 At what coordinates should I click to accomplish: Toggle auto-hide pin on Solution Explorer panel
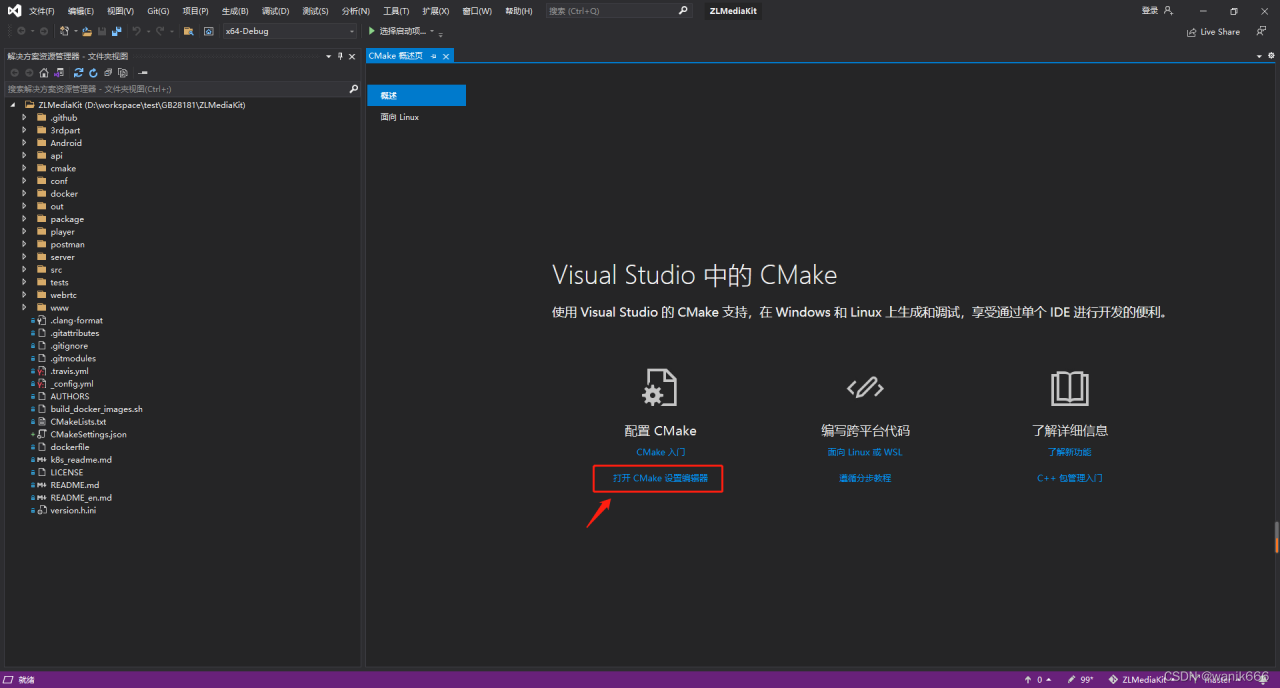[x=340, y=56]
